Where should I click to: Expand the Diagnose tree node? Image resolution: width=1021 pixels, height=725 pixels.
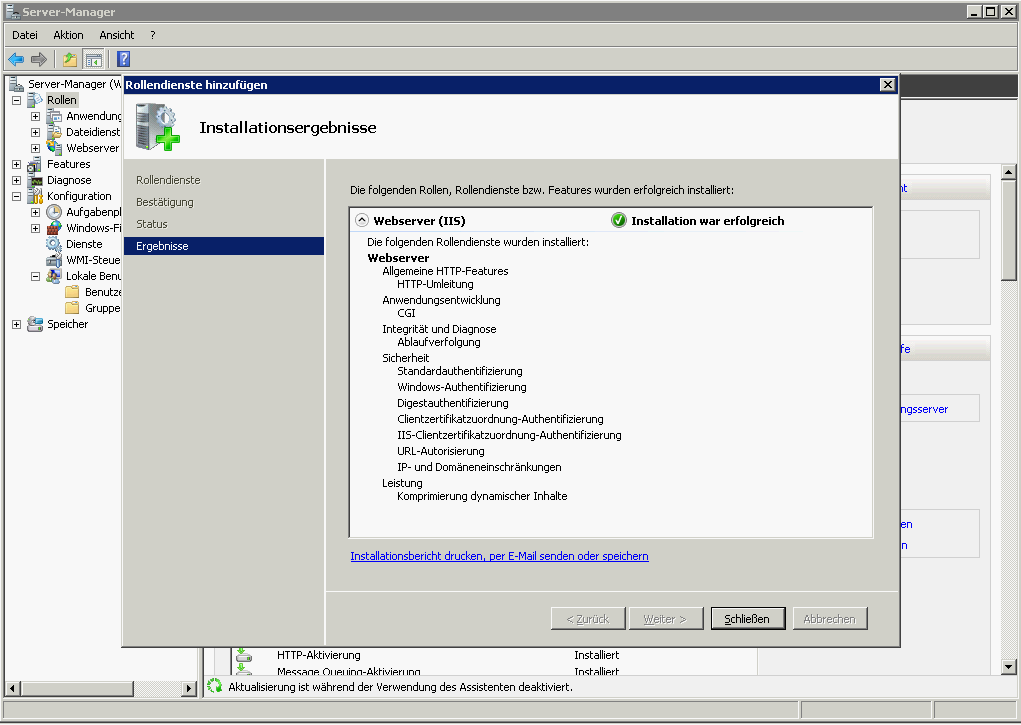tap(16, 180)
